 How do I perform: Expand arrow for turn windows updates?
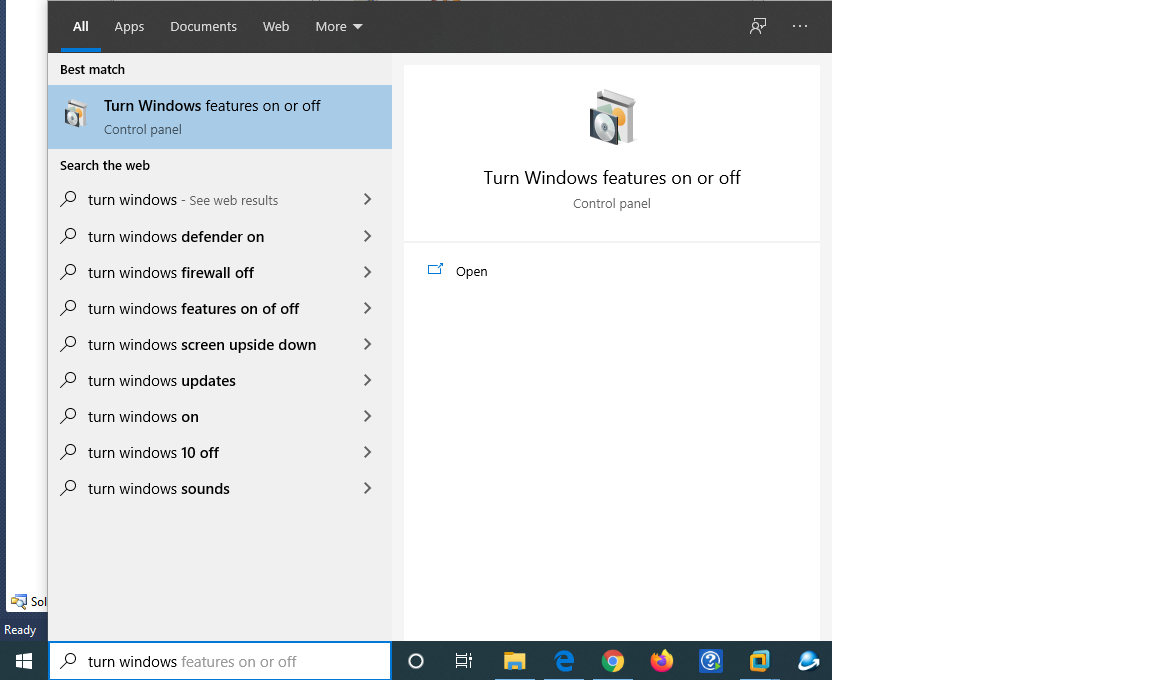(367, 380)
